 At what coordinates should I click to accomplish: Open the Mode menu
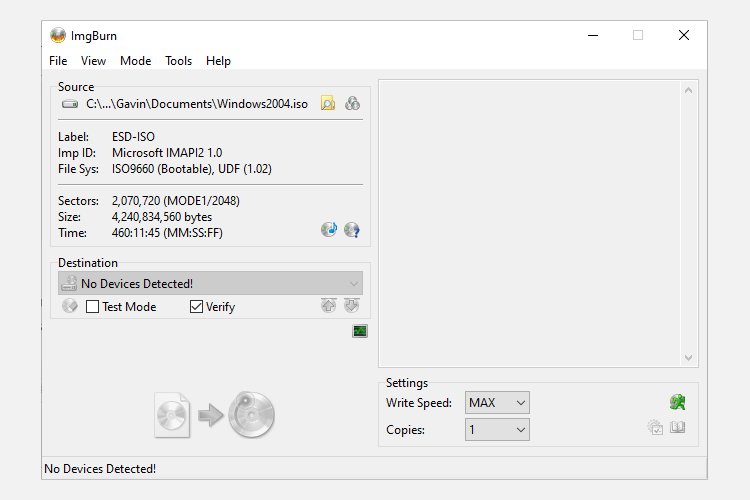(135, 61)
